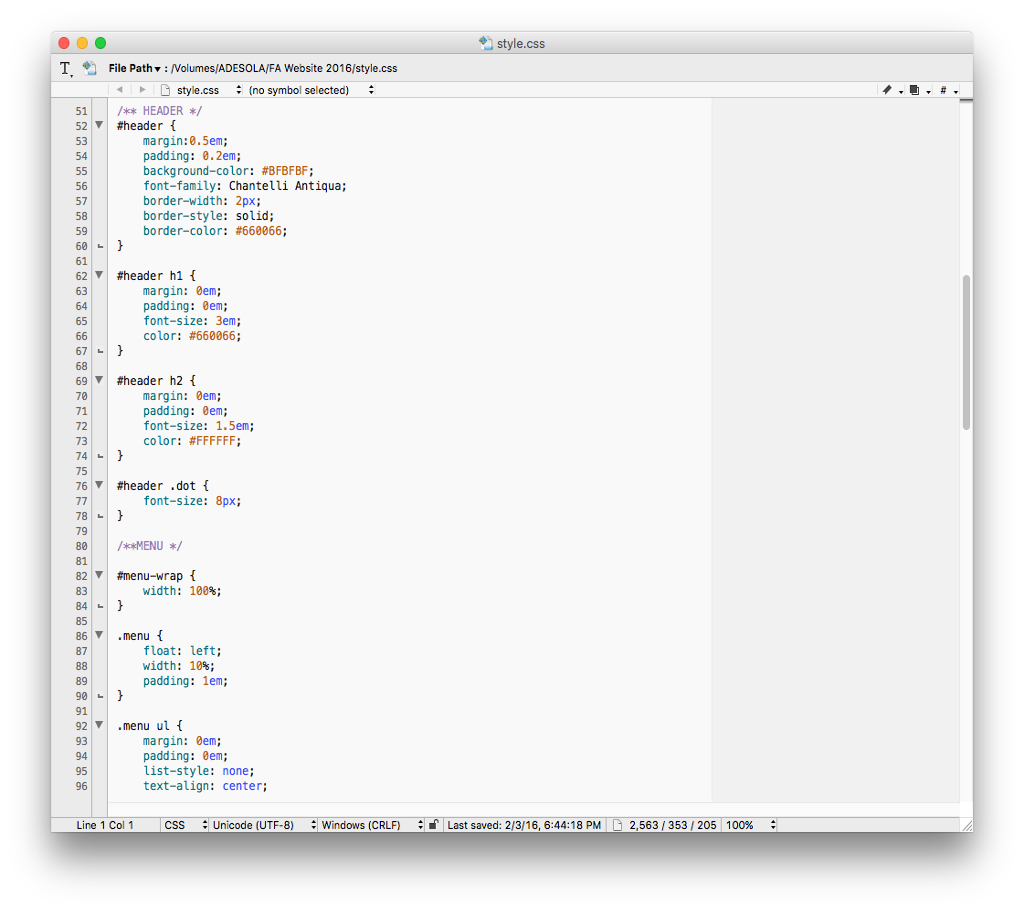
Task: Click the #660066 border-color value
Action: pyautogui.click(x=259, y=231)
